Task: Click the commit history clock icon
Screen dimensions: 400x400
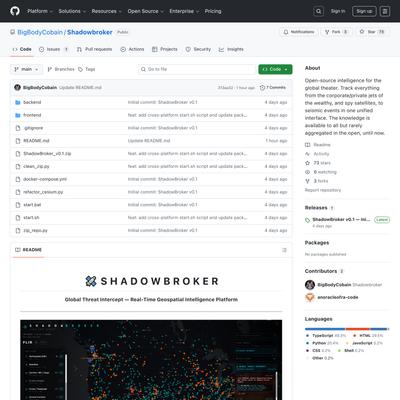Action: coord(262,88)
